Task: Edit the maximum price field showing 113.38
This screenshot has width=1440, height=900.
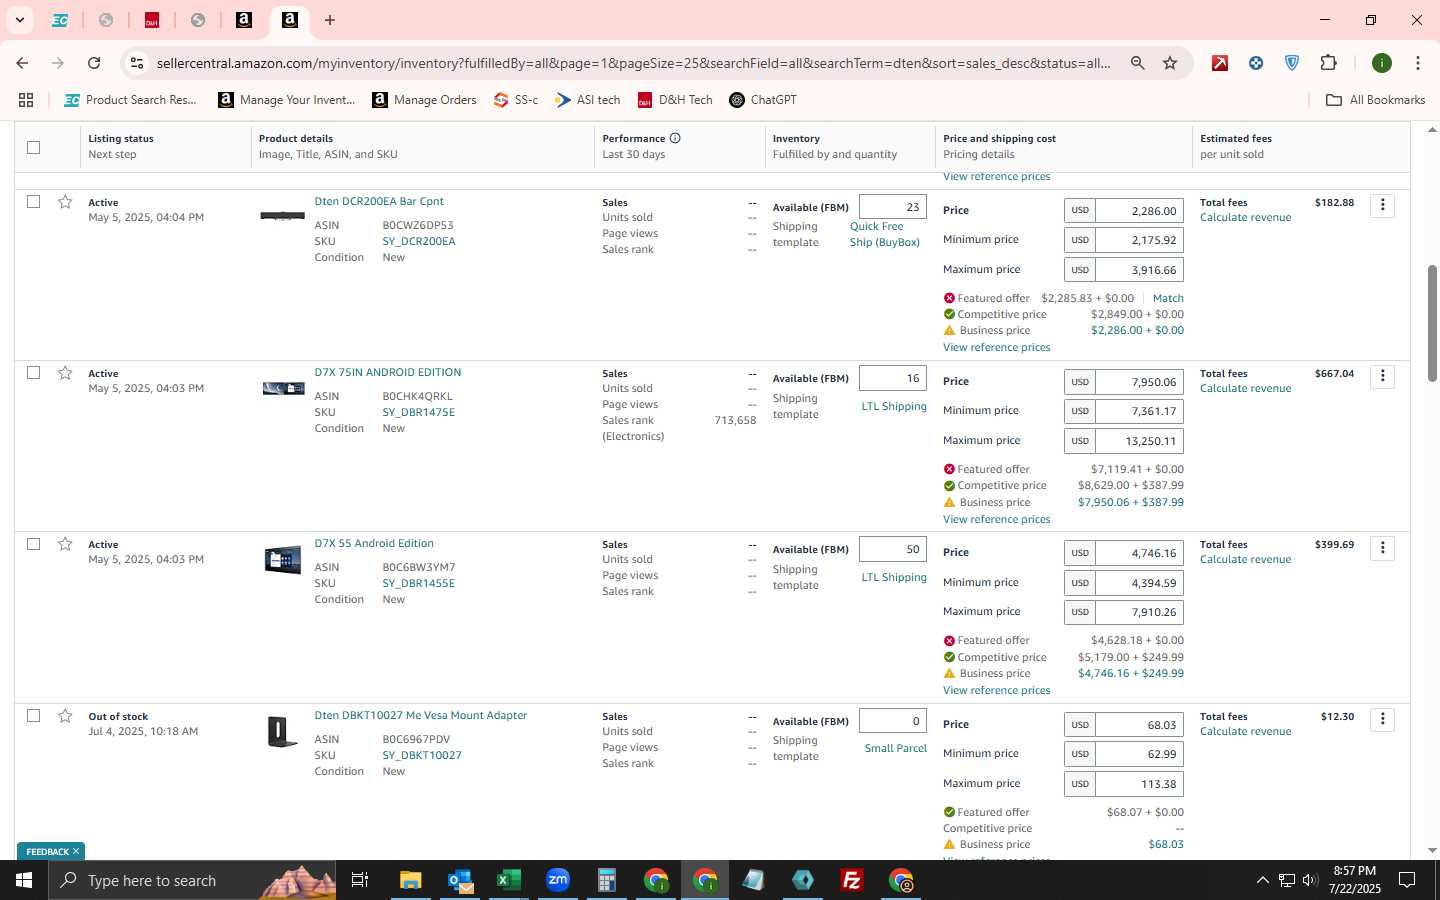Action: tap(1140, 784)
